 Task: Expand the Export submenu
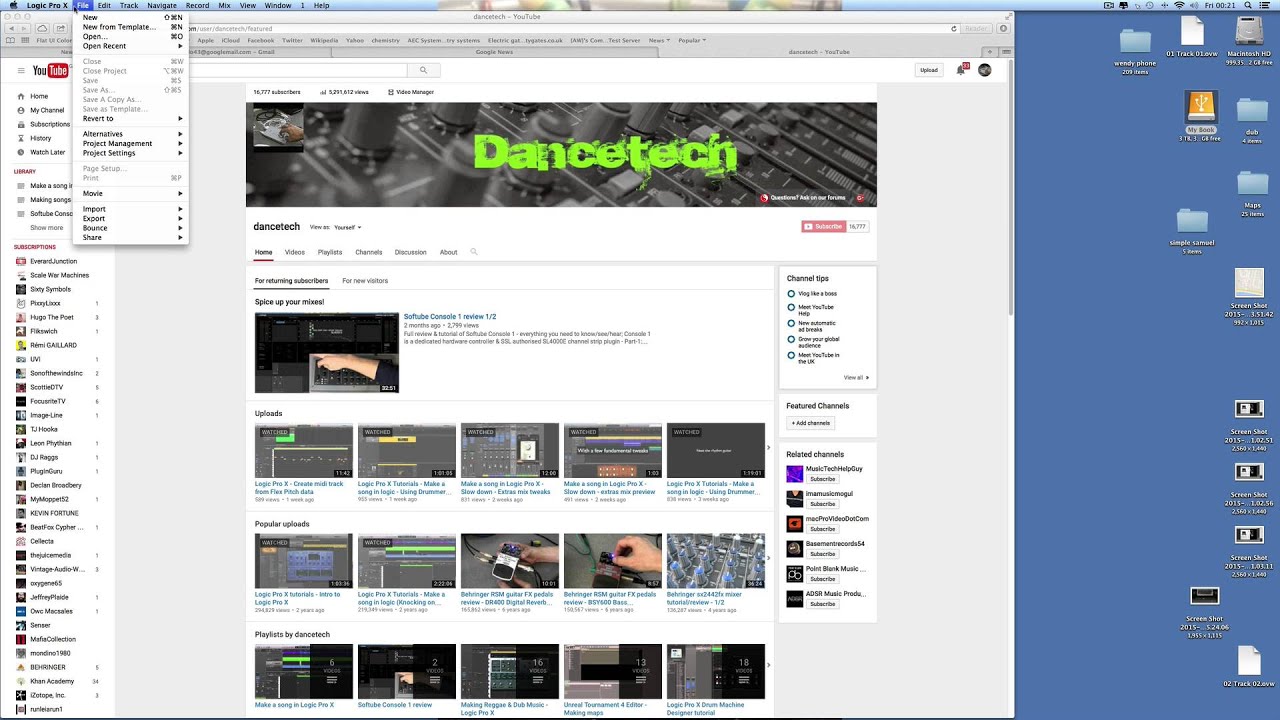pyautogui.click(x=131, y=218)
